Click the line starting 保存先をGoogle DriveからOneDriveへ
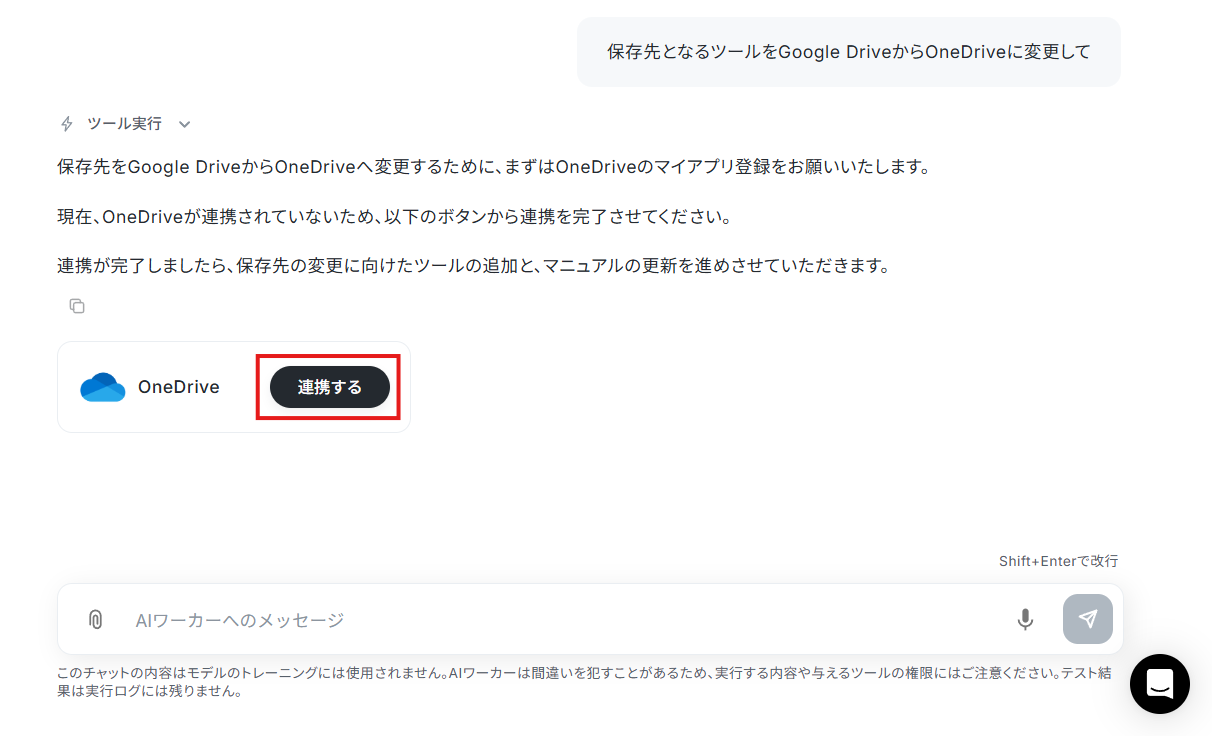The width and height of the screenshot is (1212, 736). pos(494,166)
